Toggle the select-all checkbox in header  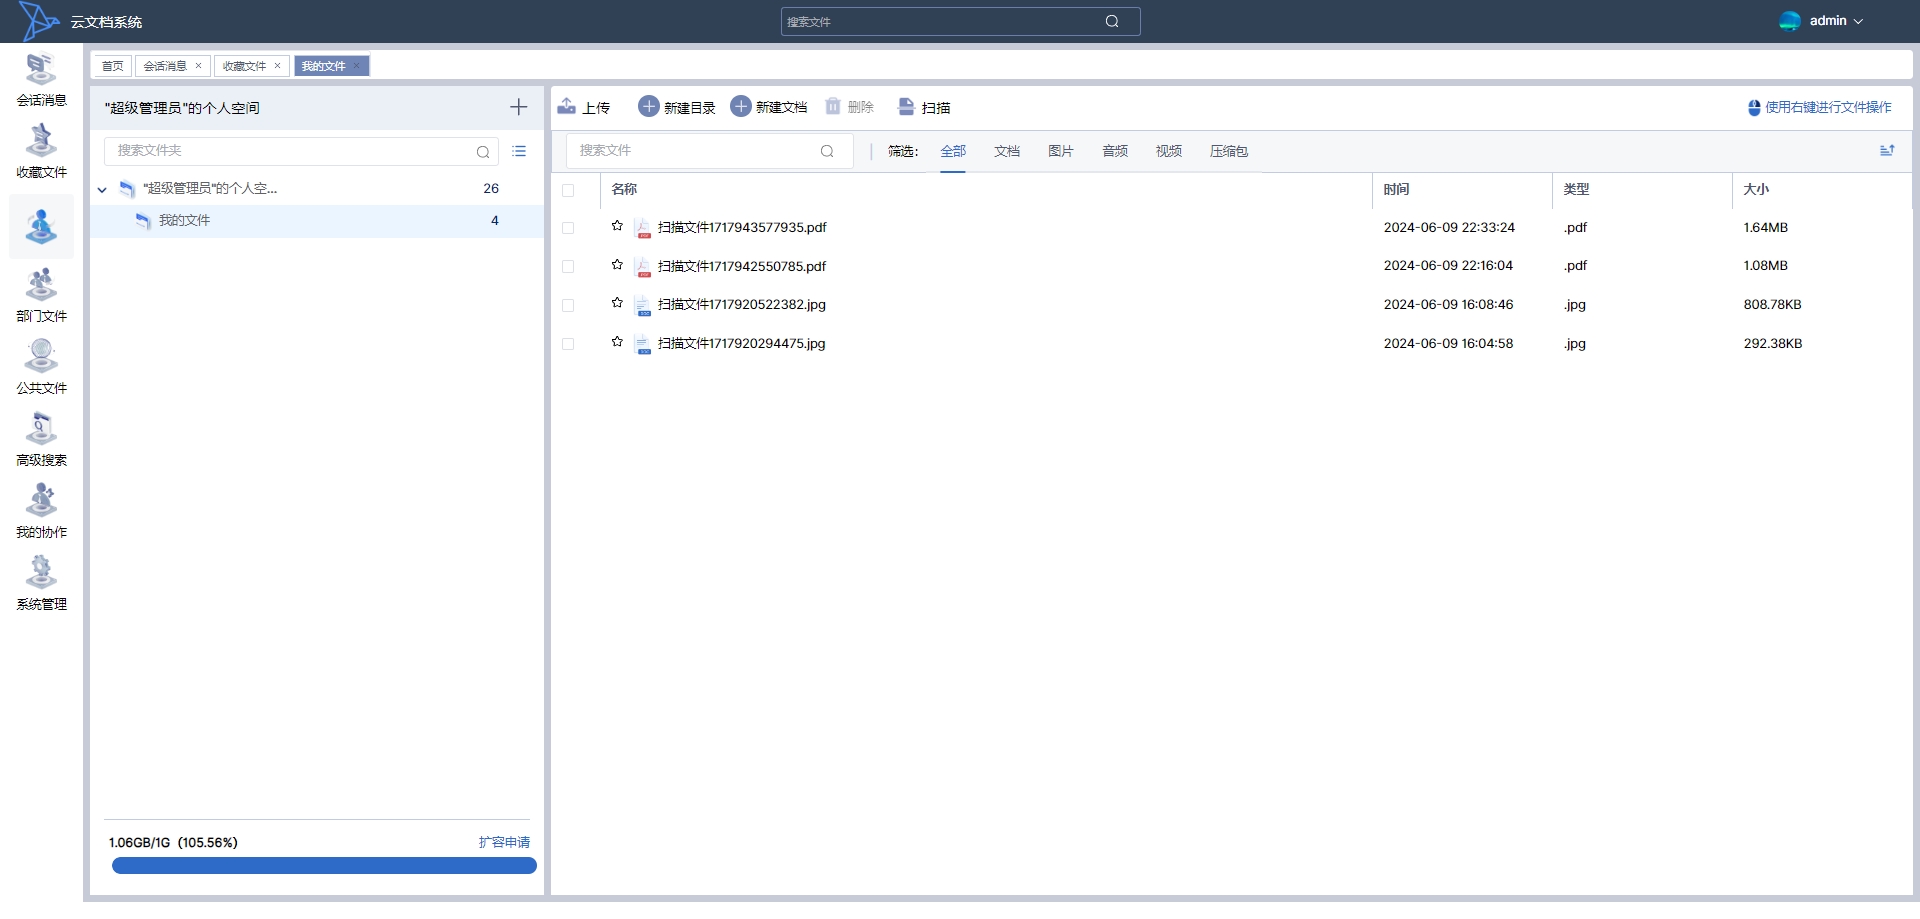[x=568, y=190]
